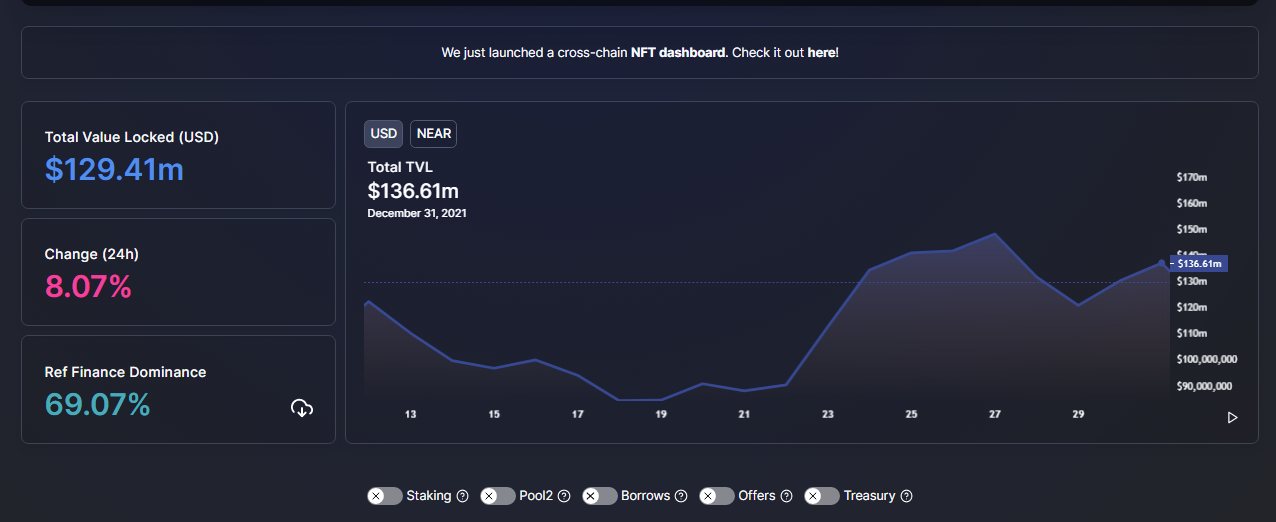Open Offers help question mark icon
1276x522 pixels.
786,496
